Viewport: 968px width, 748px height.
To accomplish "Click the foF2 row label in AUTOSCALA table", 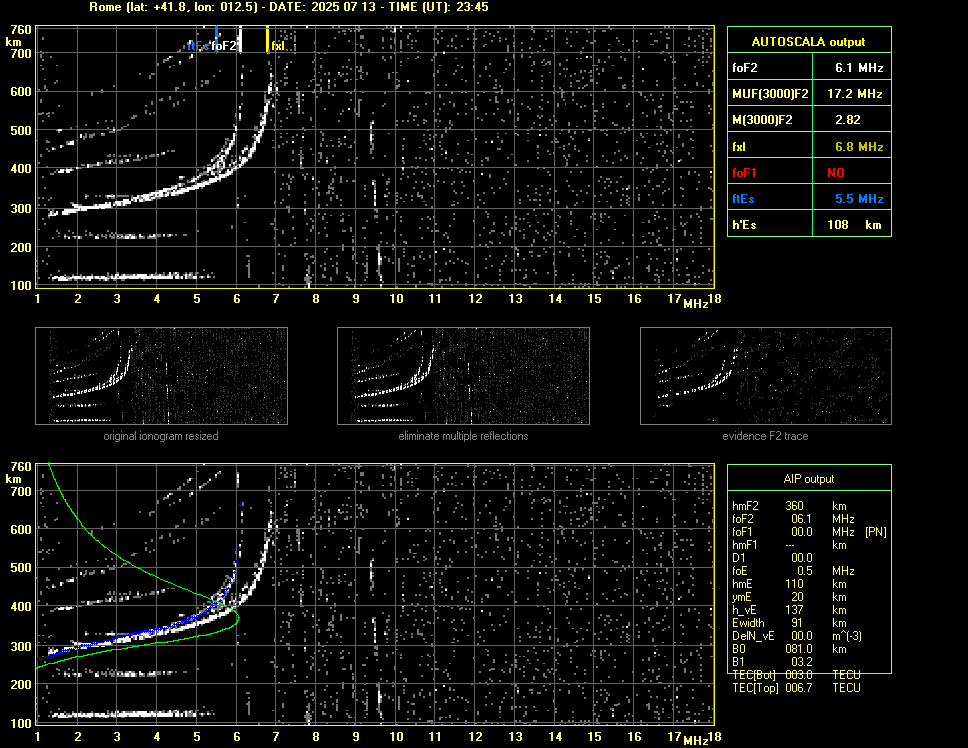I will pyautogui.click(x=745, y=68).
